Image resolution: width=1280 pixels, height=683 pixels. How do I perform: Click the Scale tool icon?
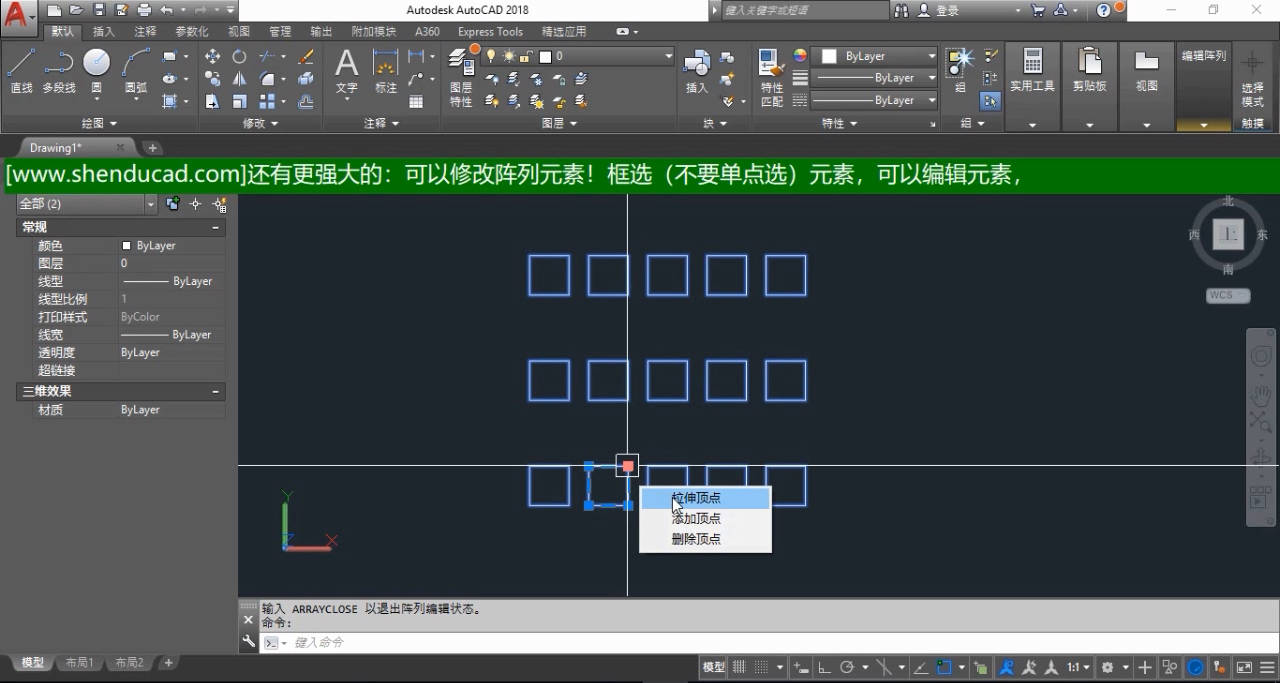pyautogui.click(x=239, y=101)
